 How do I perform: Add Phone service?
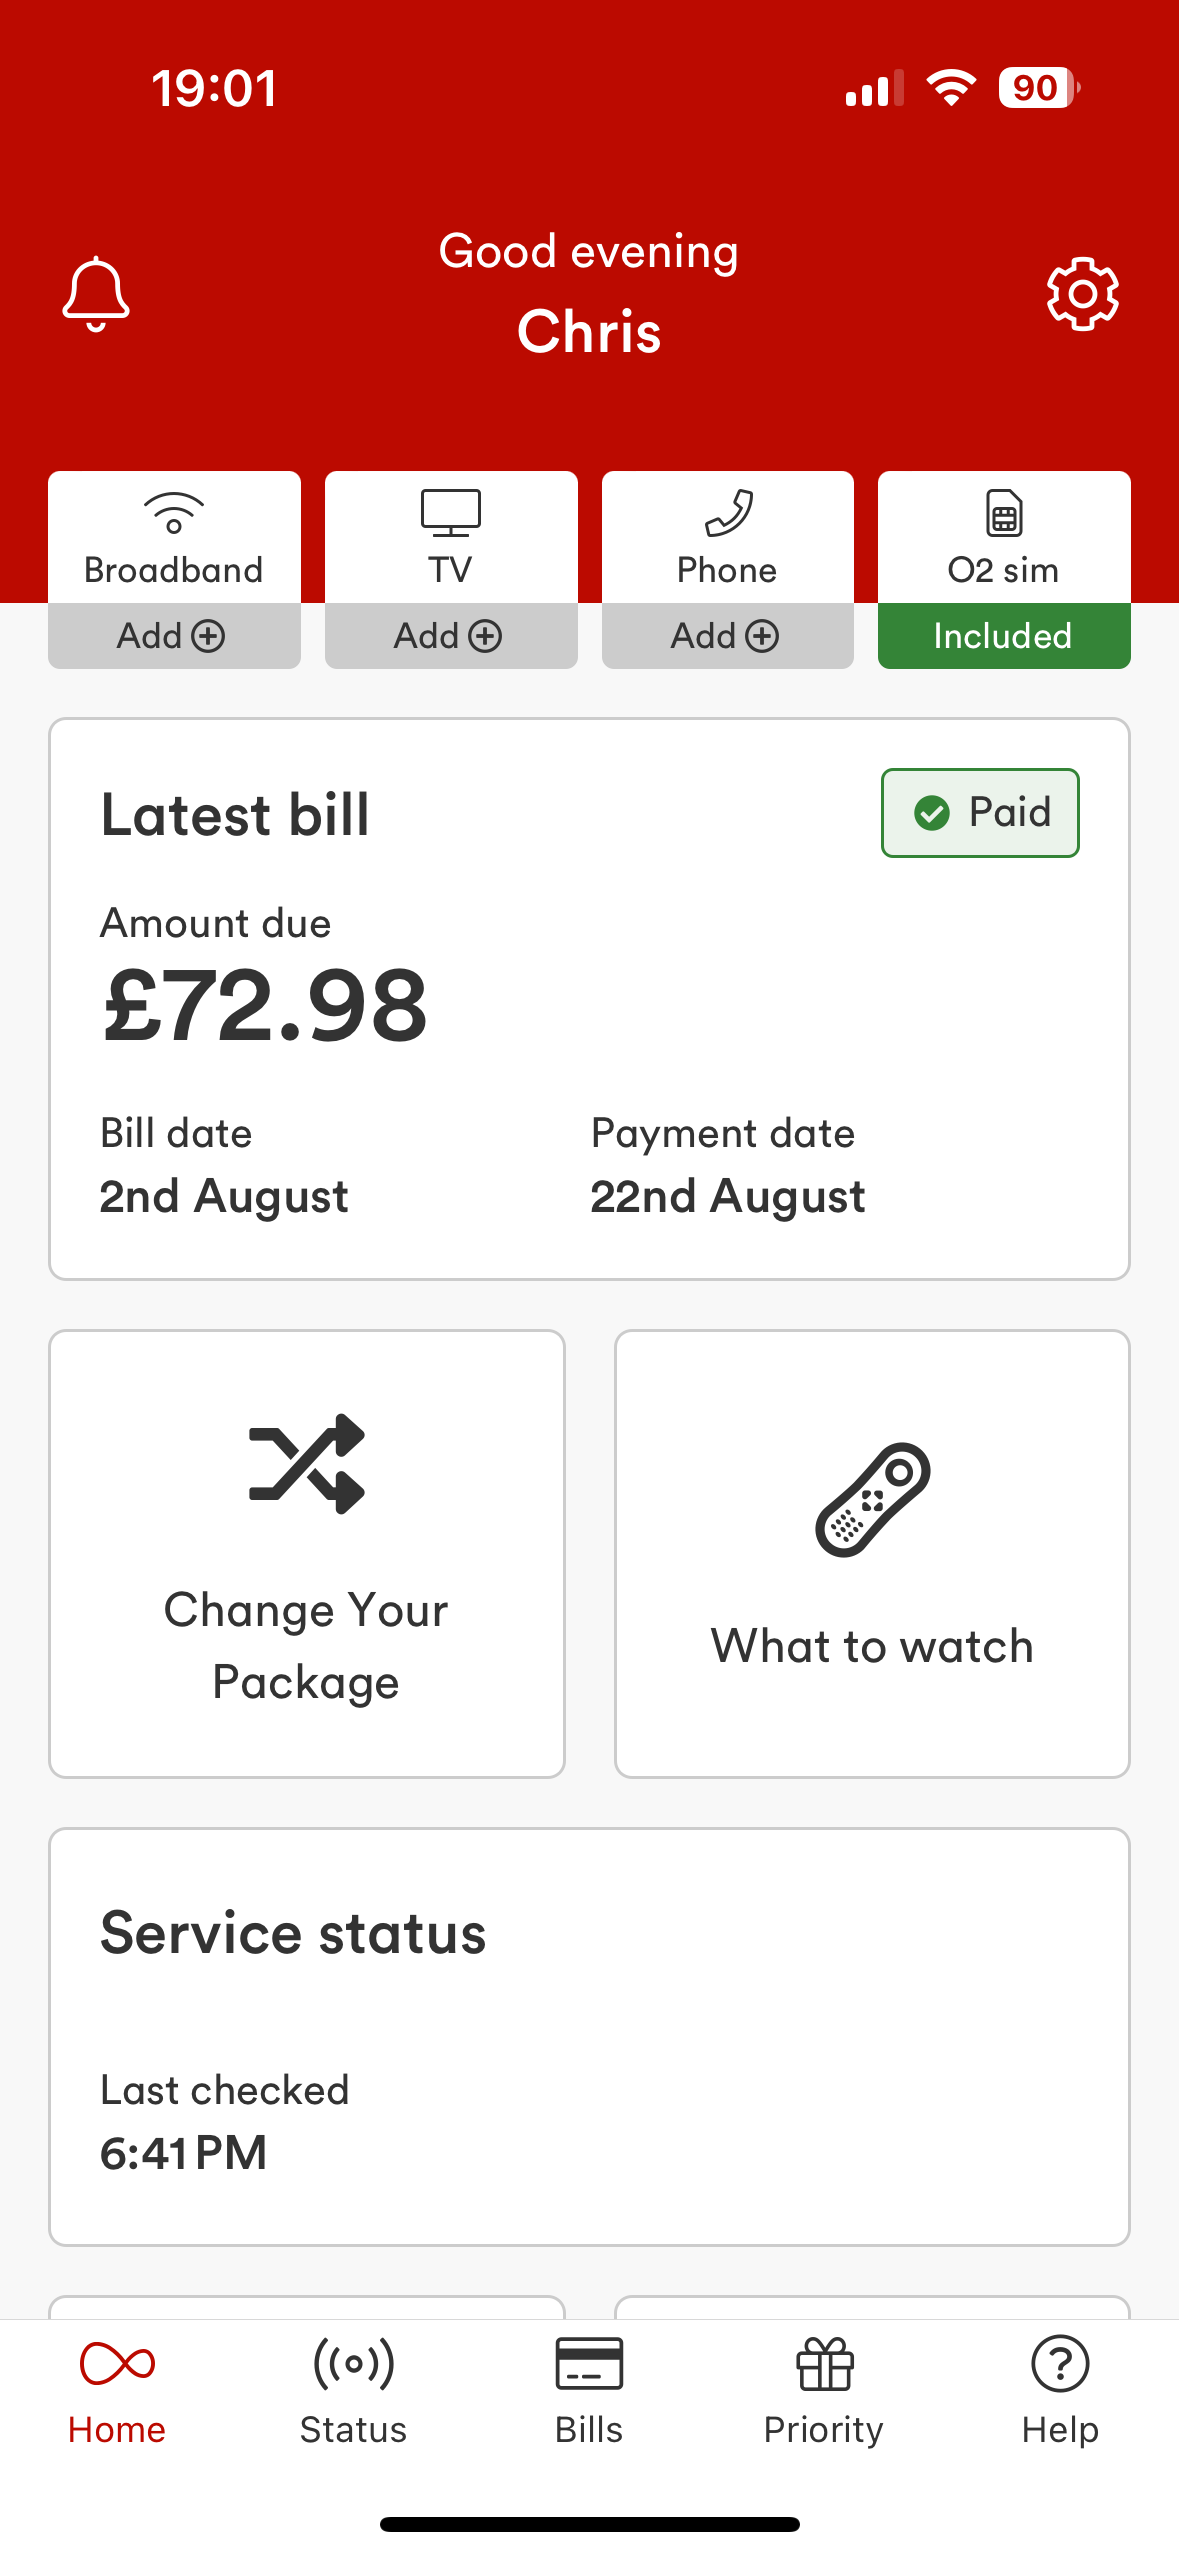coord(728,636)
